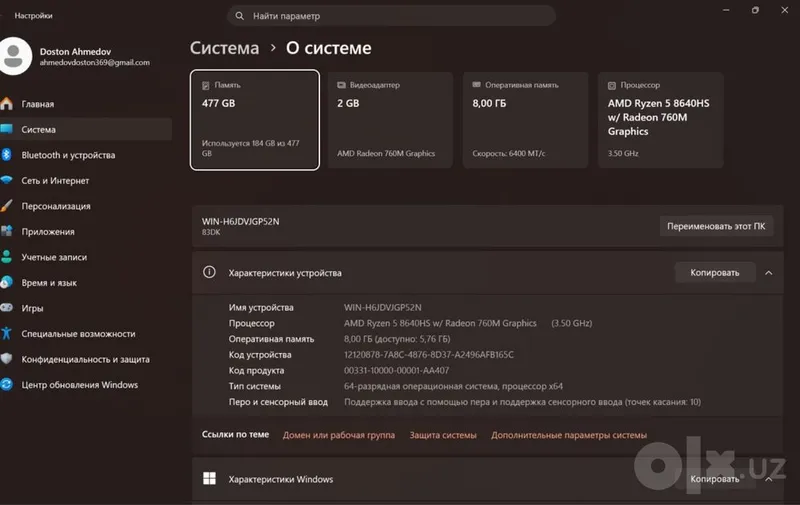The width and height of the screenshot is (800, 505).
Task: Click the System monitor icon in sidebar
Action: [7, 129]
